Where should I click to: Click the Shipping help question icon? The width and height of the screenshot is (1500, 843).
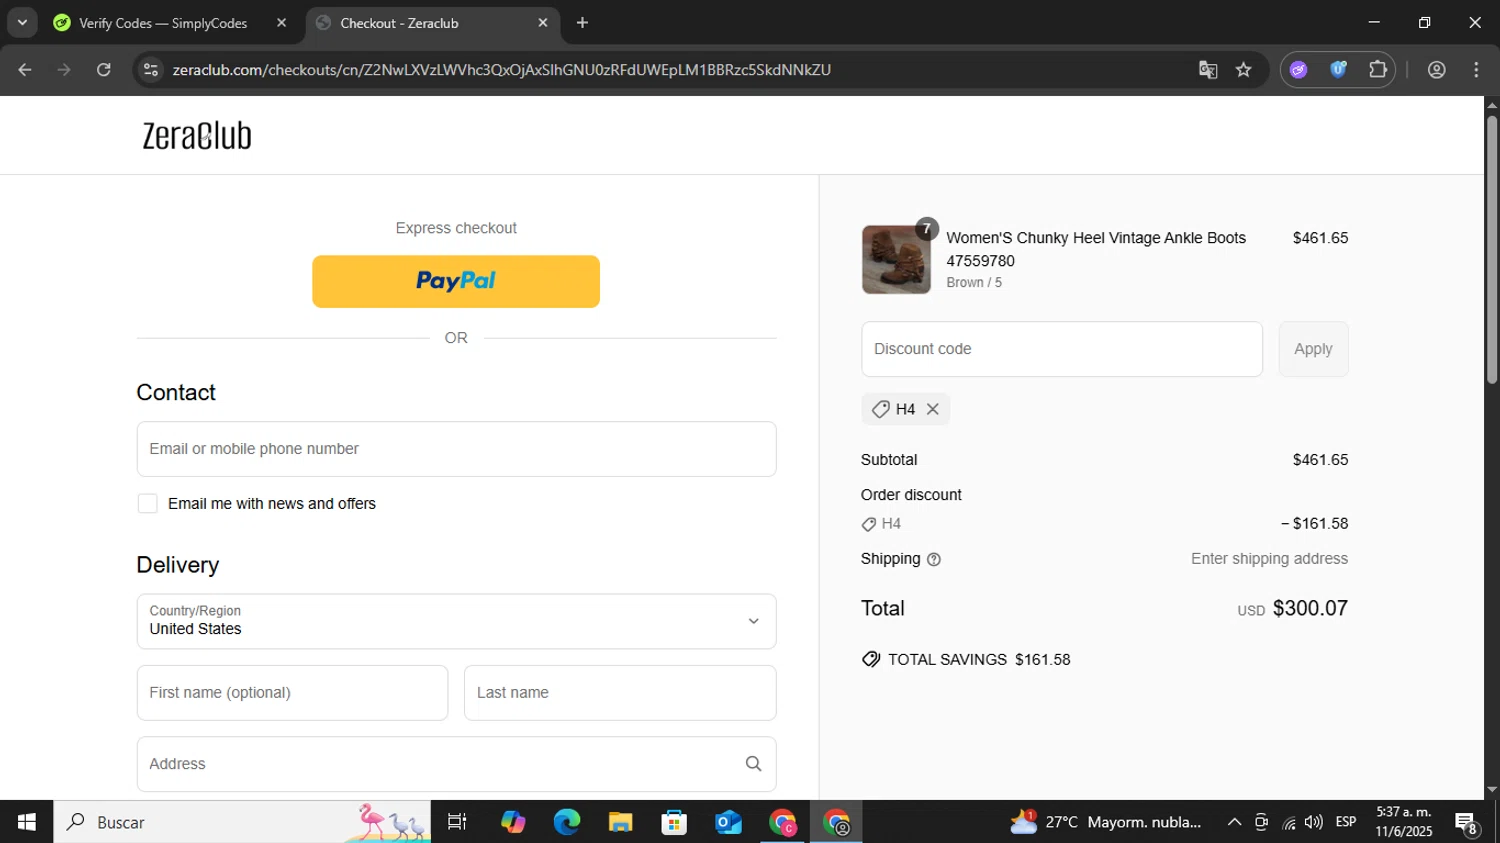934,560
